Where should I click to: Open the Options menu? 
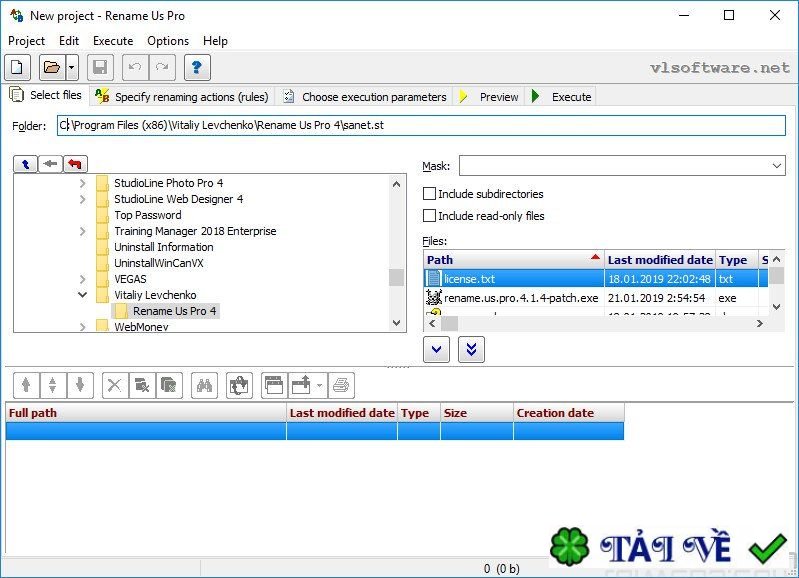click(x=168, y=41)
